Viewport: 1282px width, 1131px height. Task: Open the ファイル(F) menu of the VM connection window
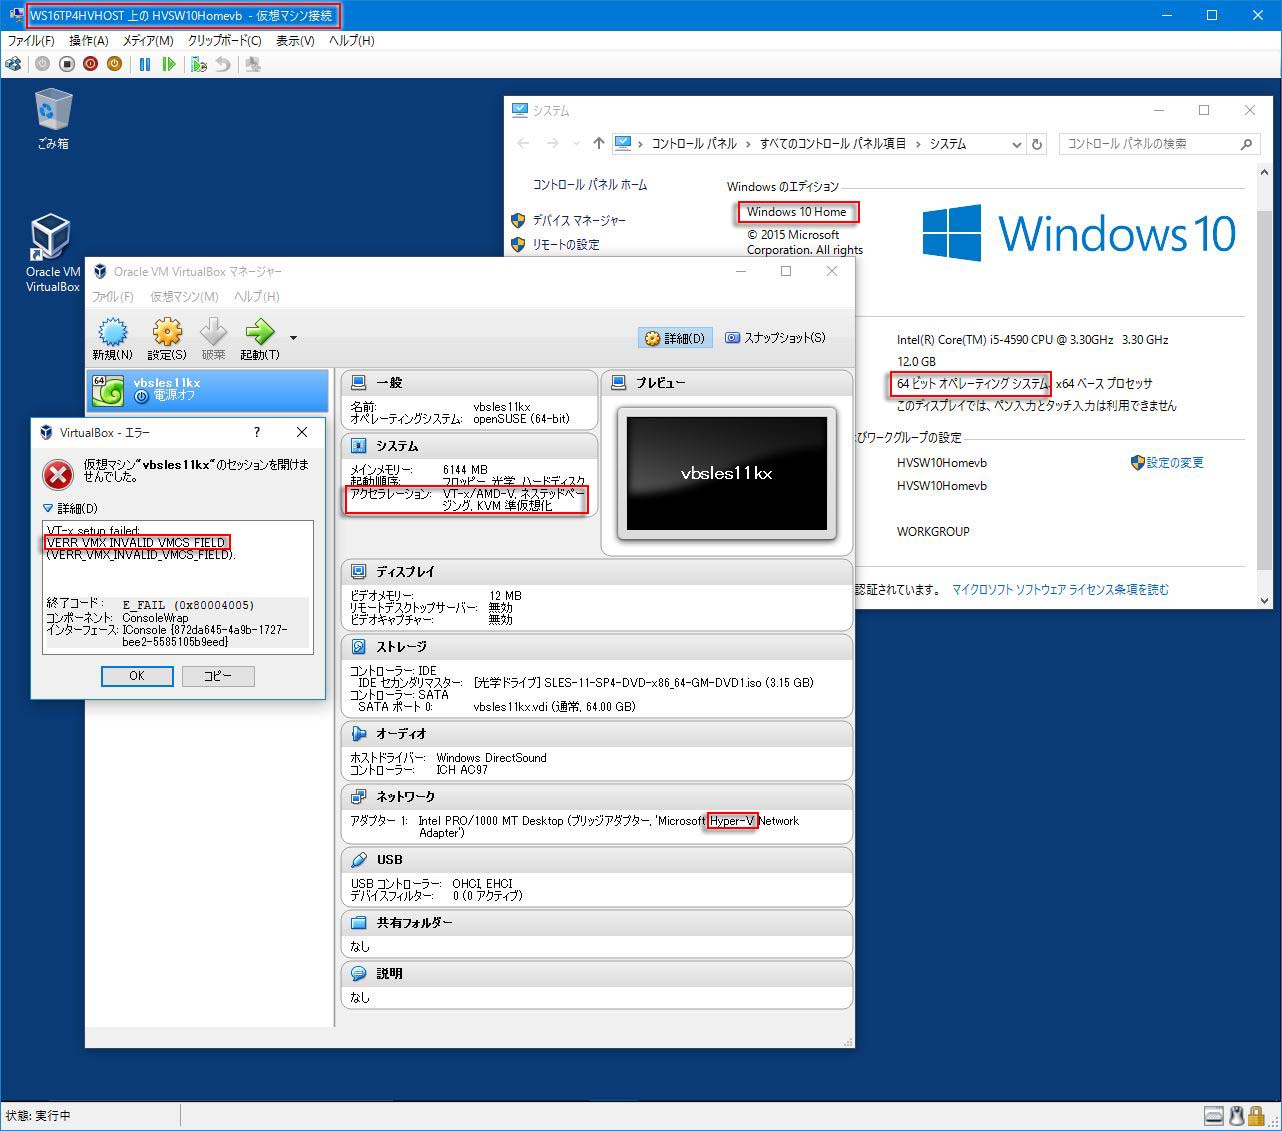pyautogui.click(x=31, y=41)
